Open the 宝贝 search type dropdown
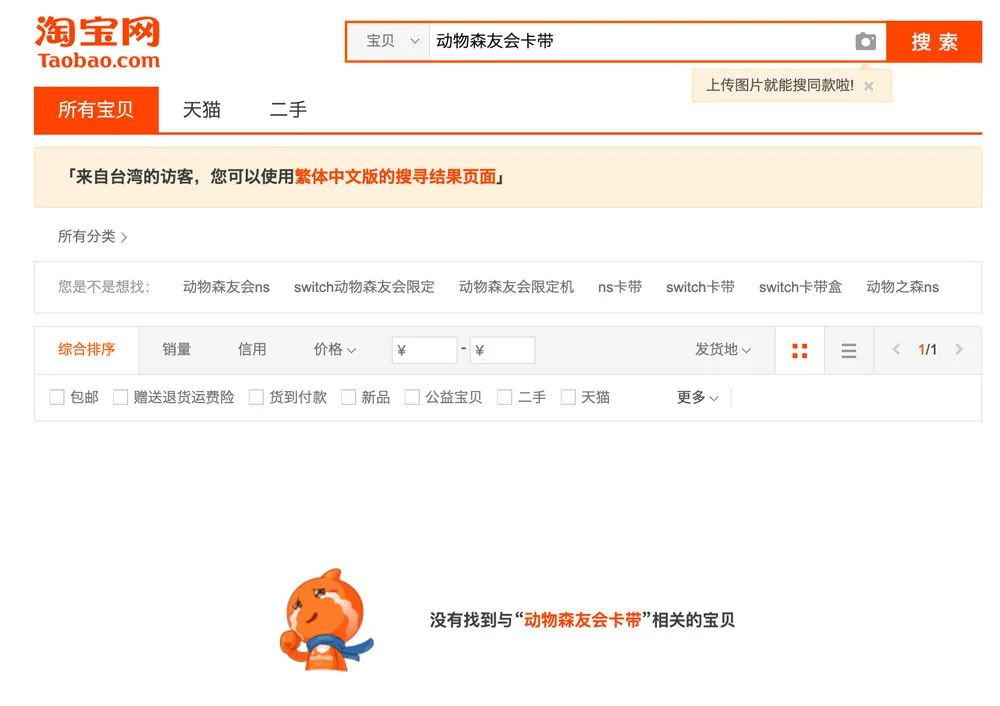 (389, 41)
